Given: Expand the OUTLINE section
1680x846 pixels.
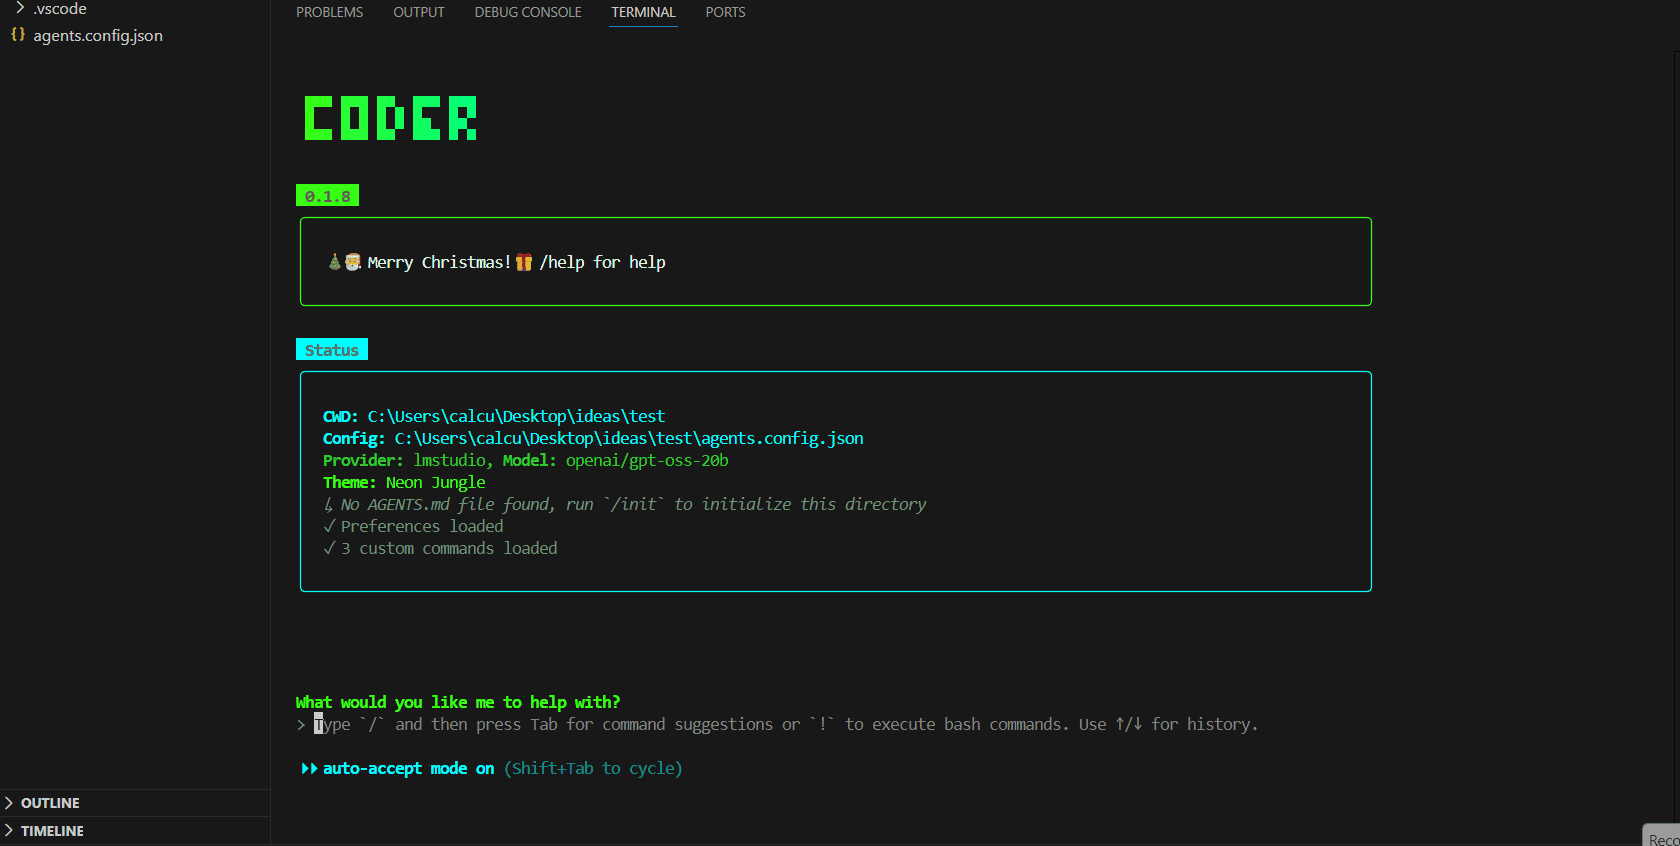Looking at the screenshot, I should (x=50, y=803).
